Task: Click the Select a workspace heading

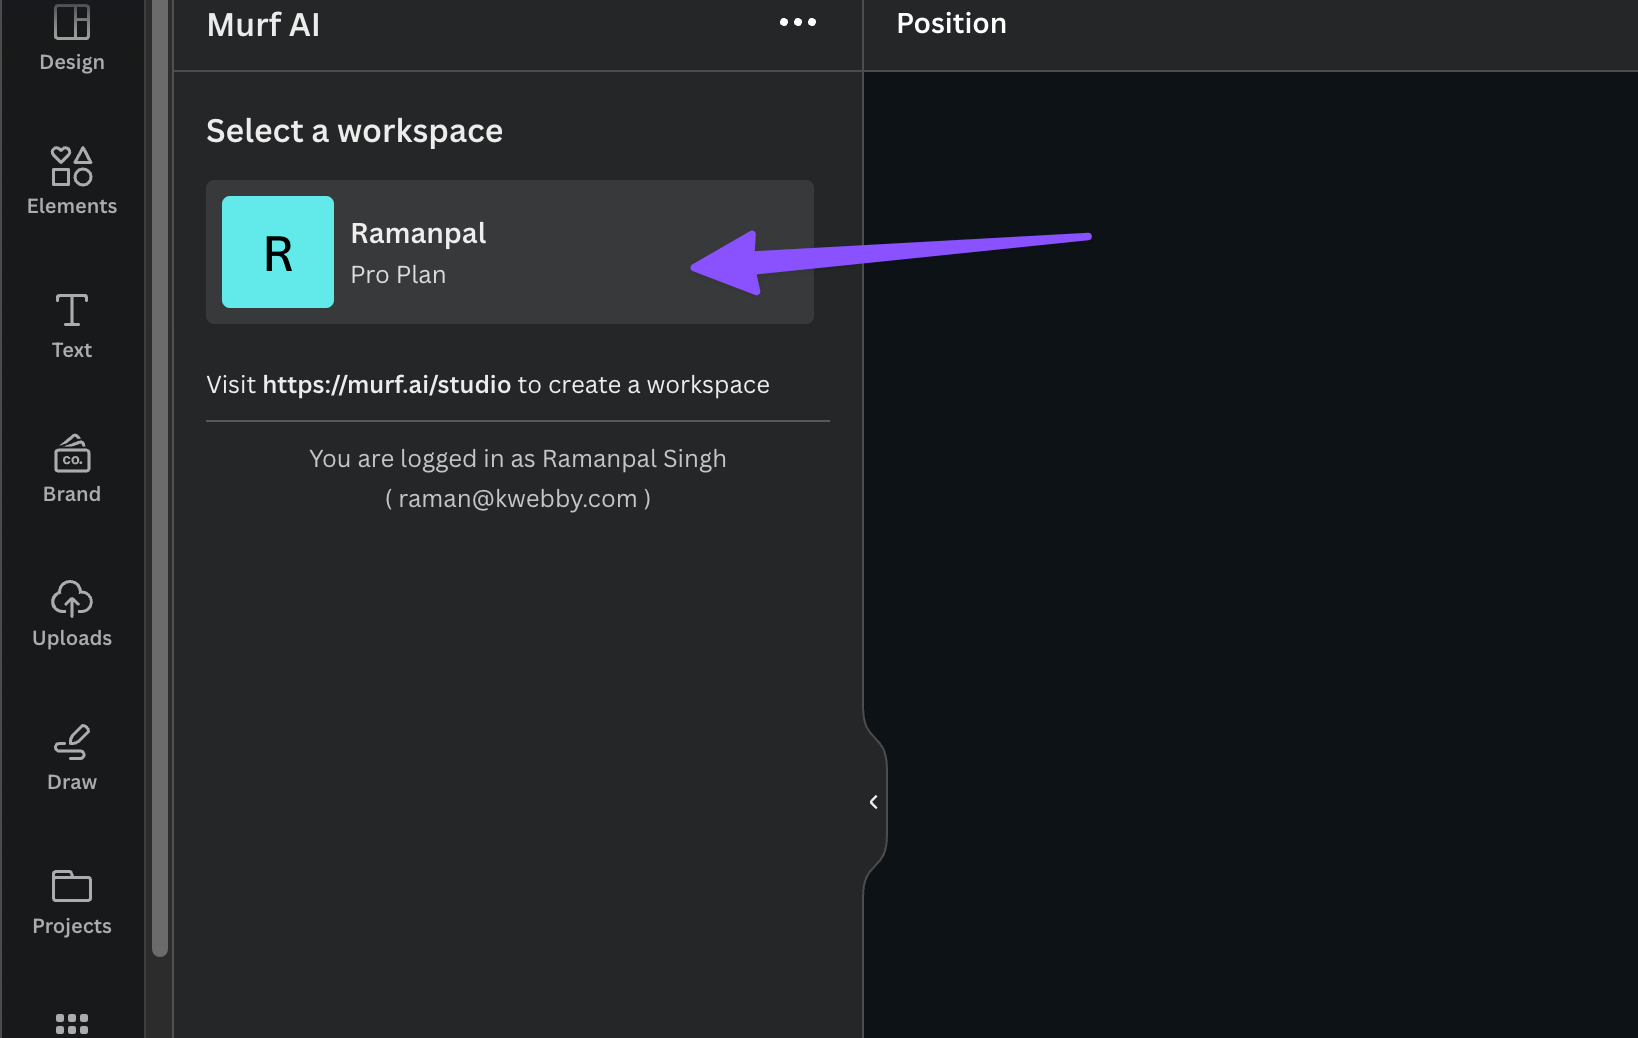Action: [x=354, y=131]
